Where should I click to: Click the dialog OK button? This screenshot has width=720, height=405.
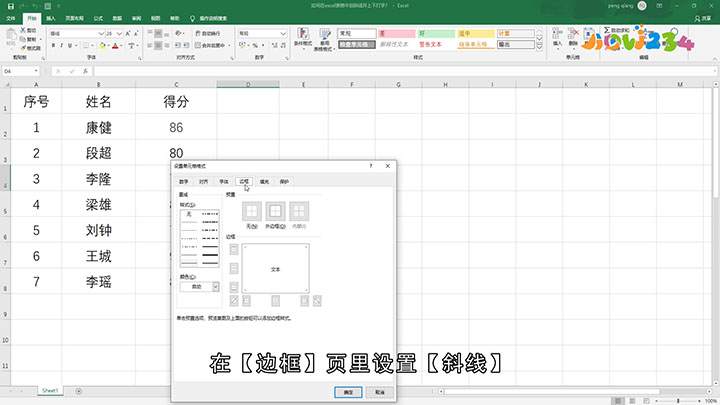(349, 392)
